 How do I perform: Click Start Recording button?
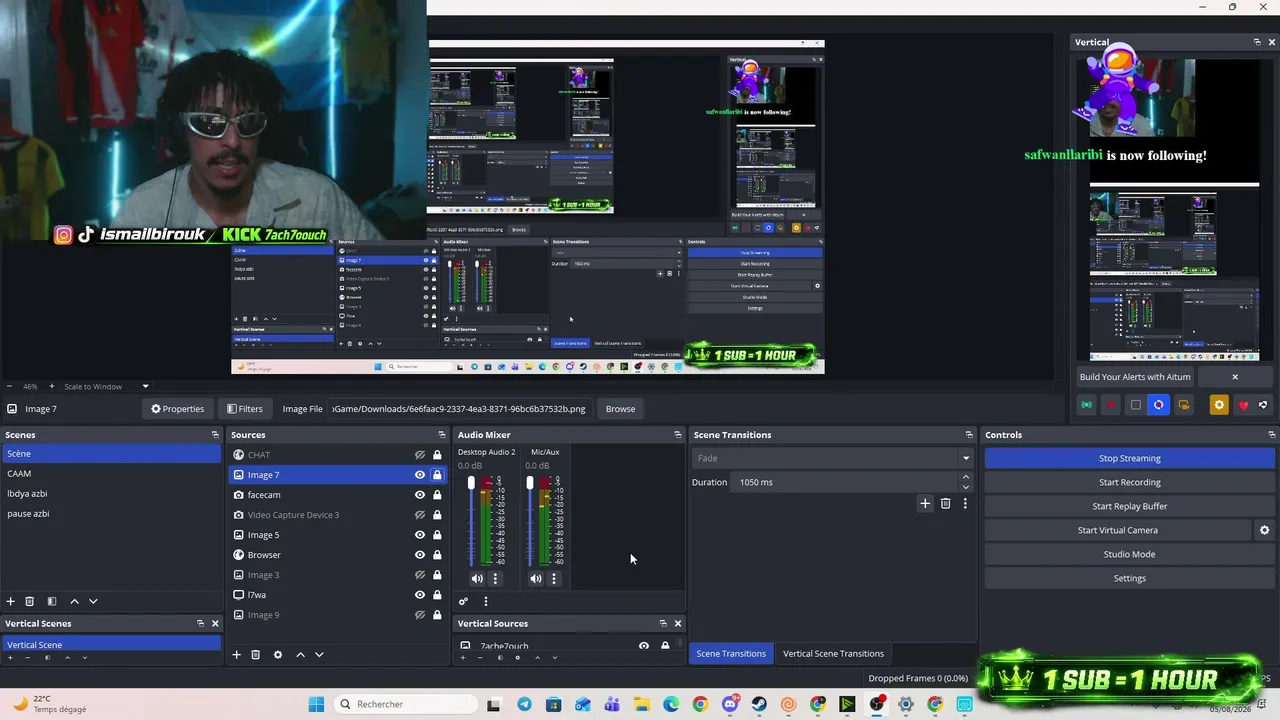coord(1129,482)
